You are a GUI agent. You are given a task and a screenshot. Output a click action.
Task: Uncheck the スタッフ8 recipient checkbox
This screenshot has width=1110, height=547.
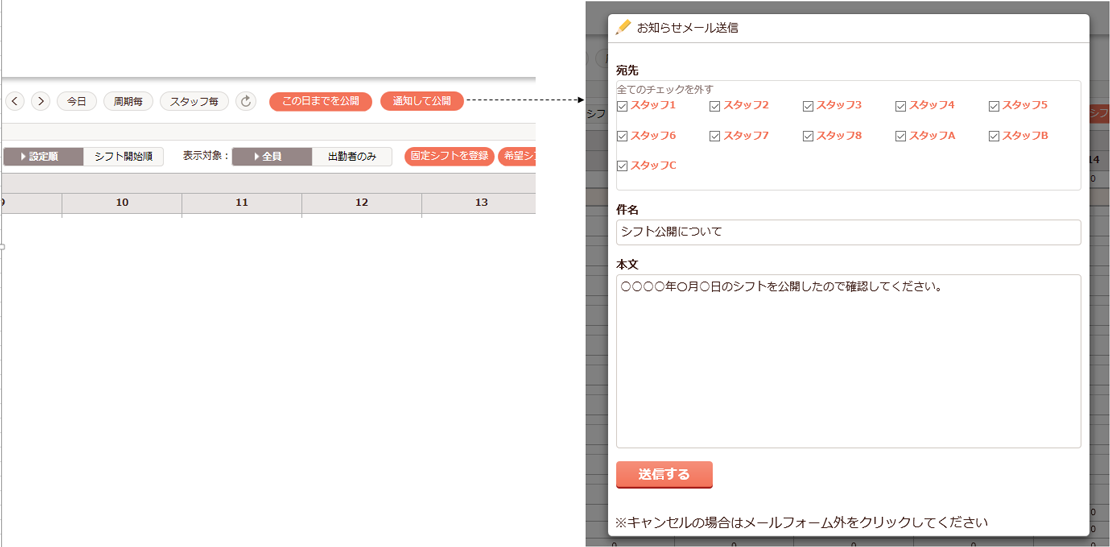point(808,136)
